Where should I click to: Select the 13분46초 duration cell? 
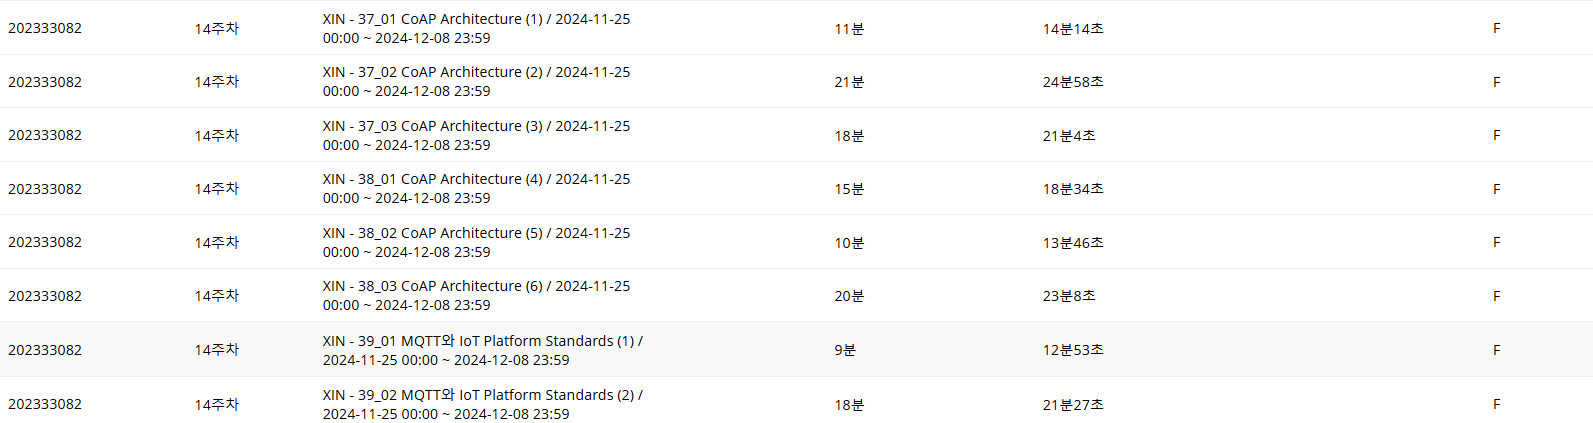pyautogui.click(x=1073, y=243)
